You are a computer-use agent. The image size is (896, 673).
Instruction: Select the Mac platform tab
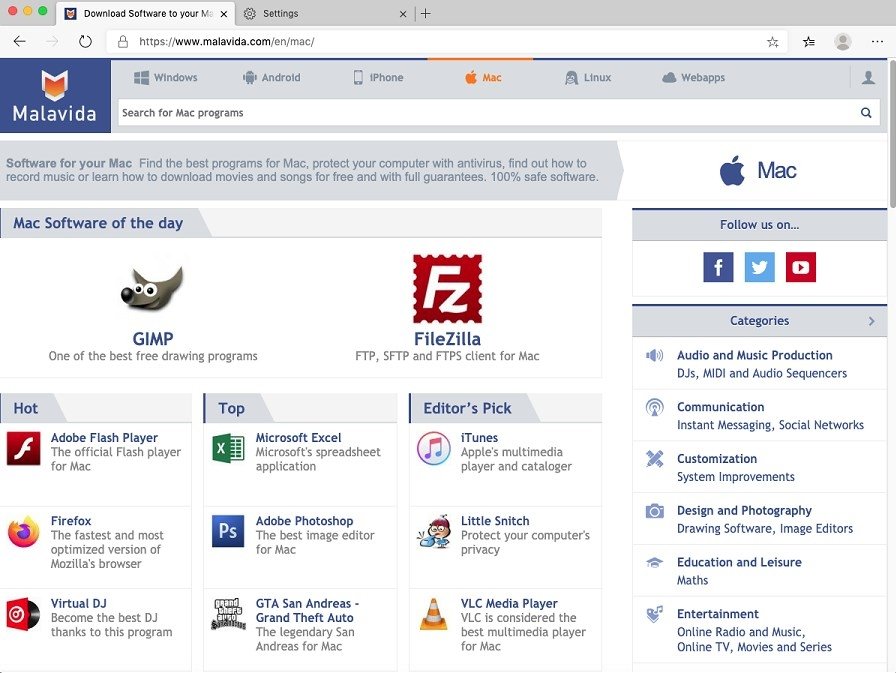483,78
